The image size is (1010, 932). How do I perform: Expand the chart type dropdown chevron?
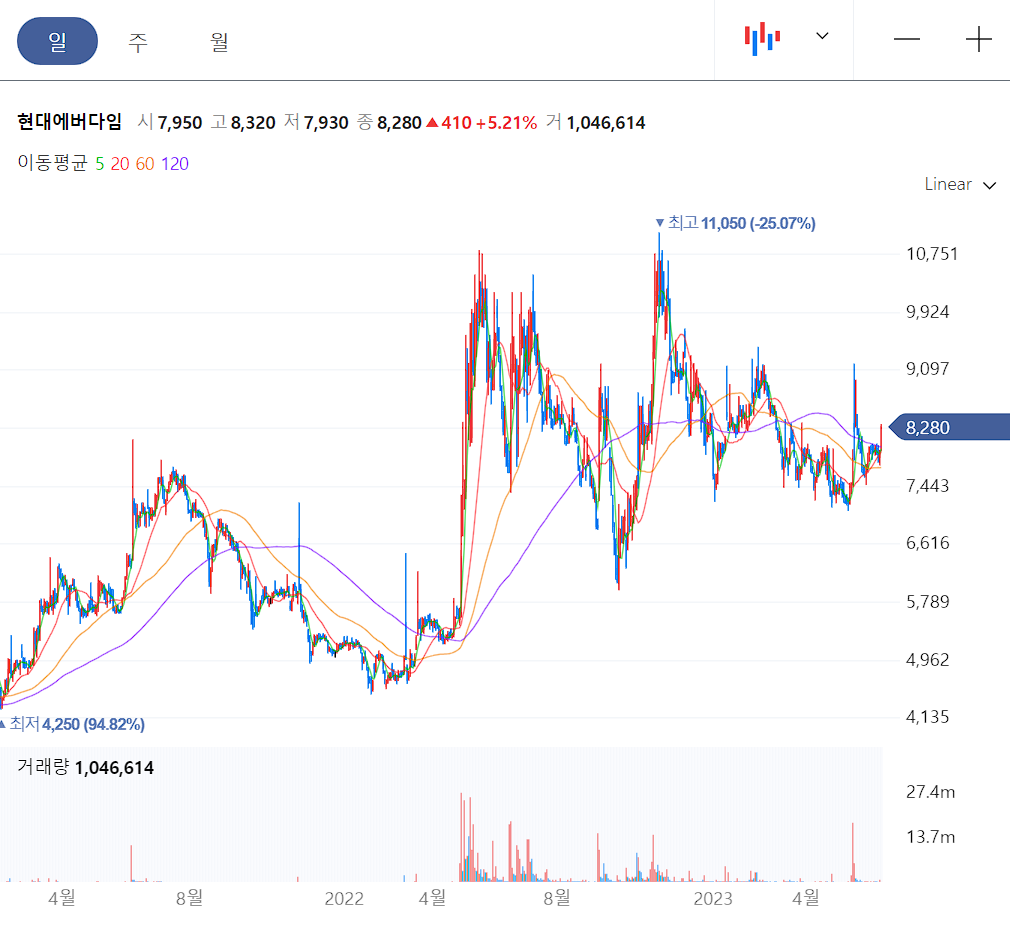pyautogui.click(x=822, y=36)
